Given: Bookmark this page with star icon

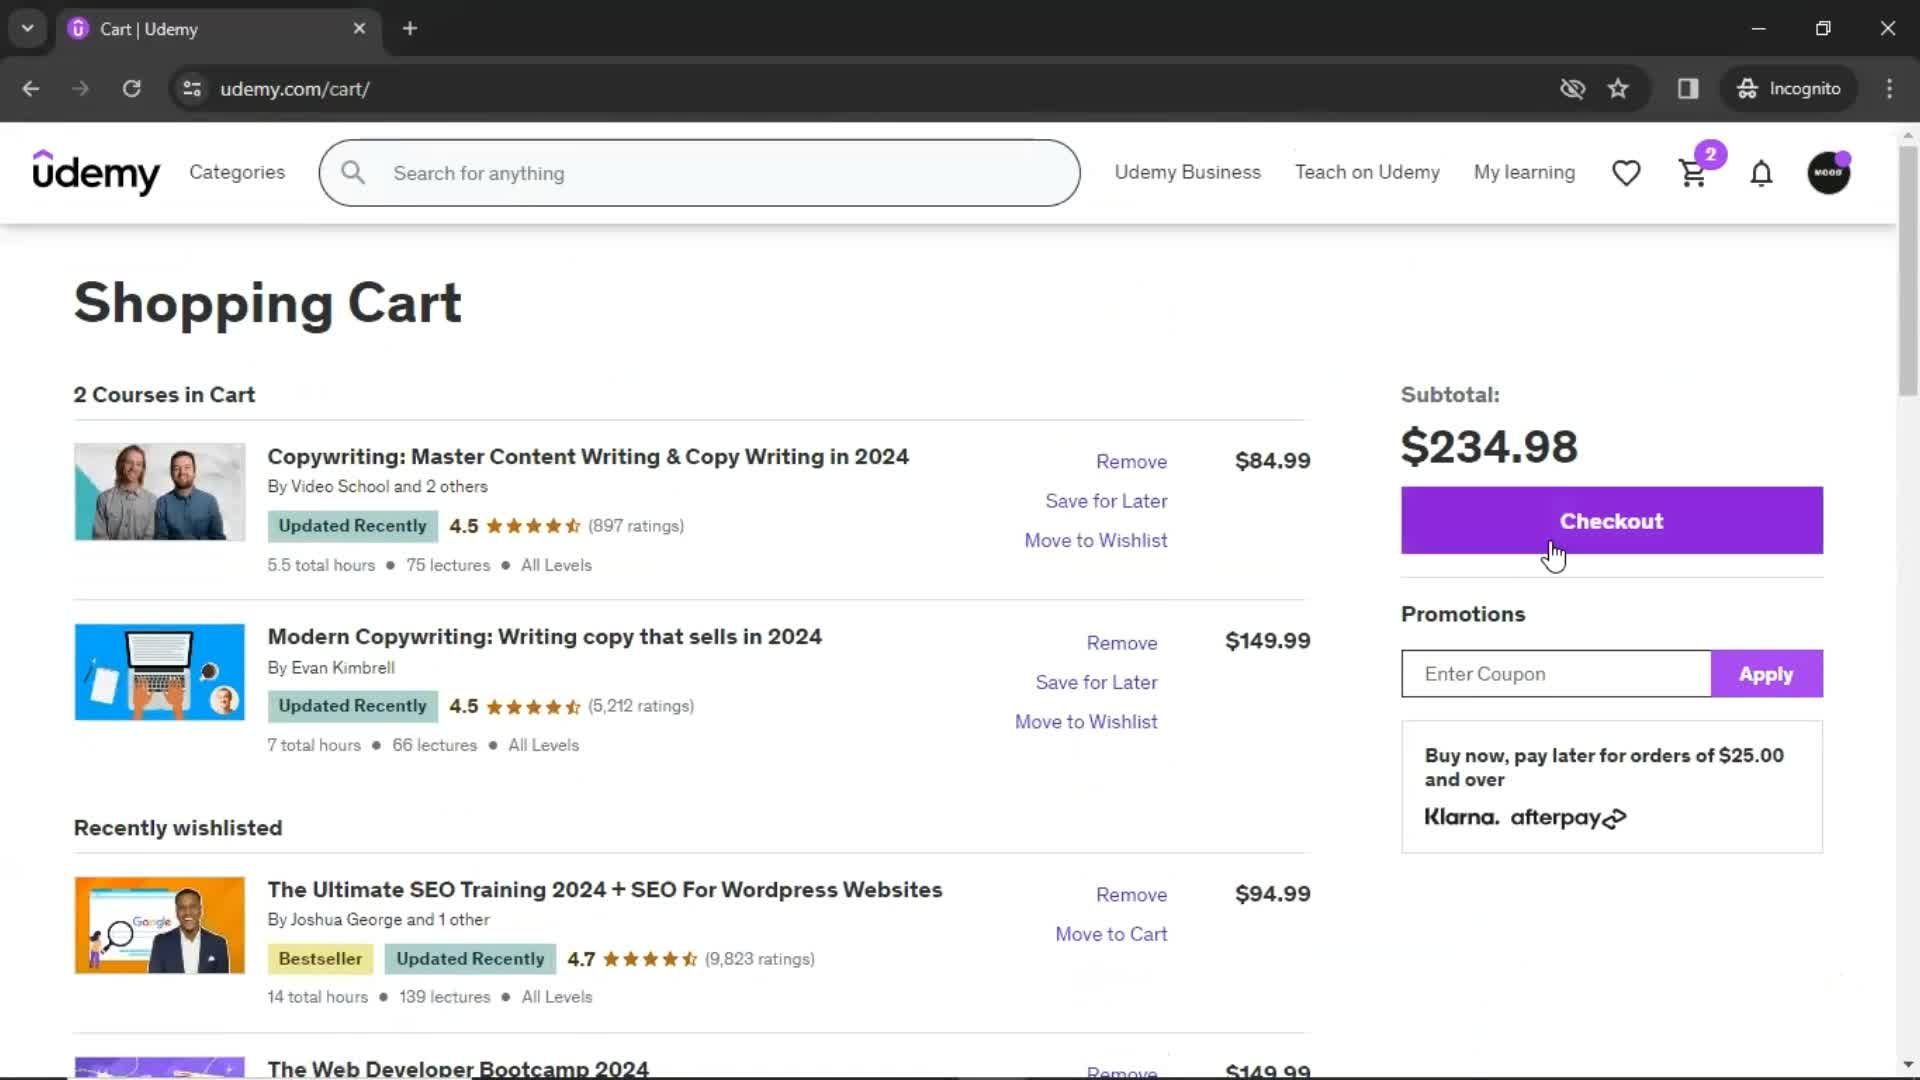Looking at the screenshot, I should coord(1618,89).
